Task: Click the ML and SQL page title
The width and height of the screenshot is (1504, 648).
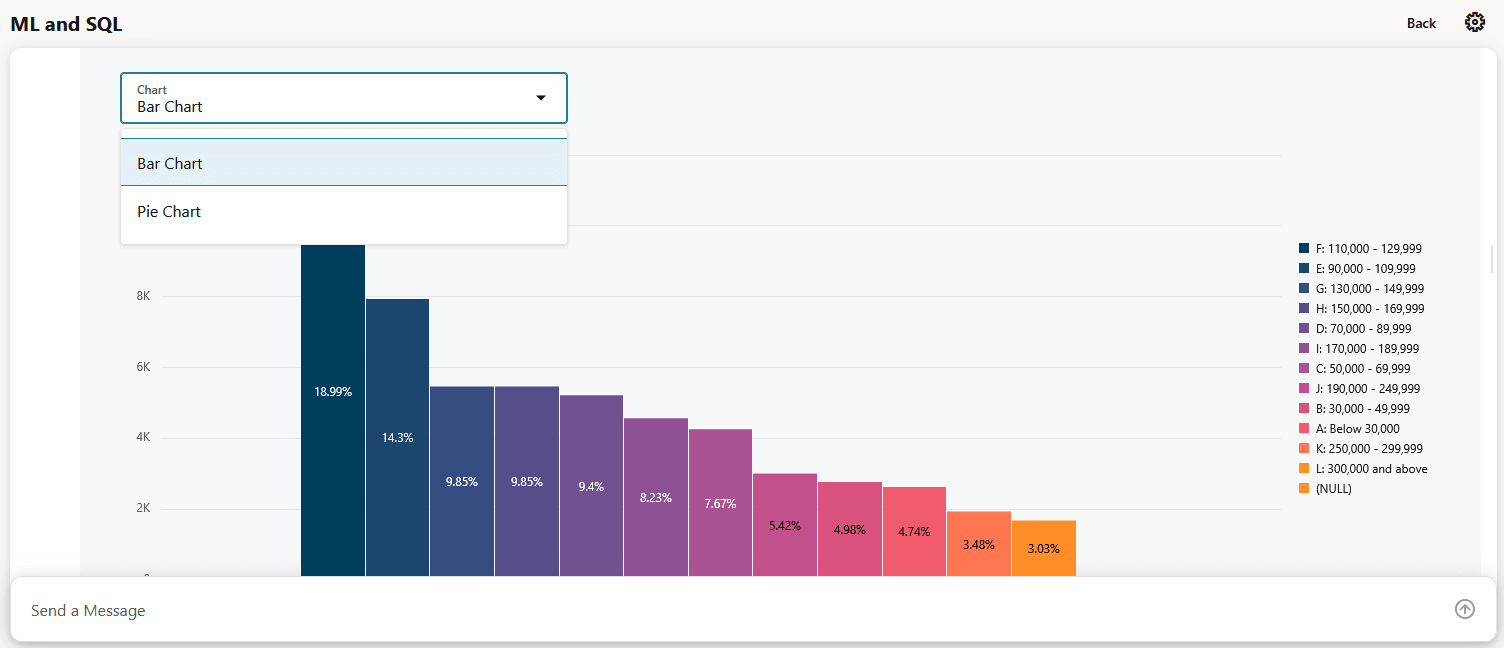Action: click(x=67, y=24)
